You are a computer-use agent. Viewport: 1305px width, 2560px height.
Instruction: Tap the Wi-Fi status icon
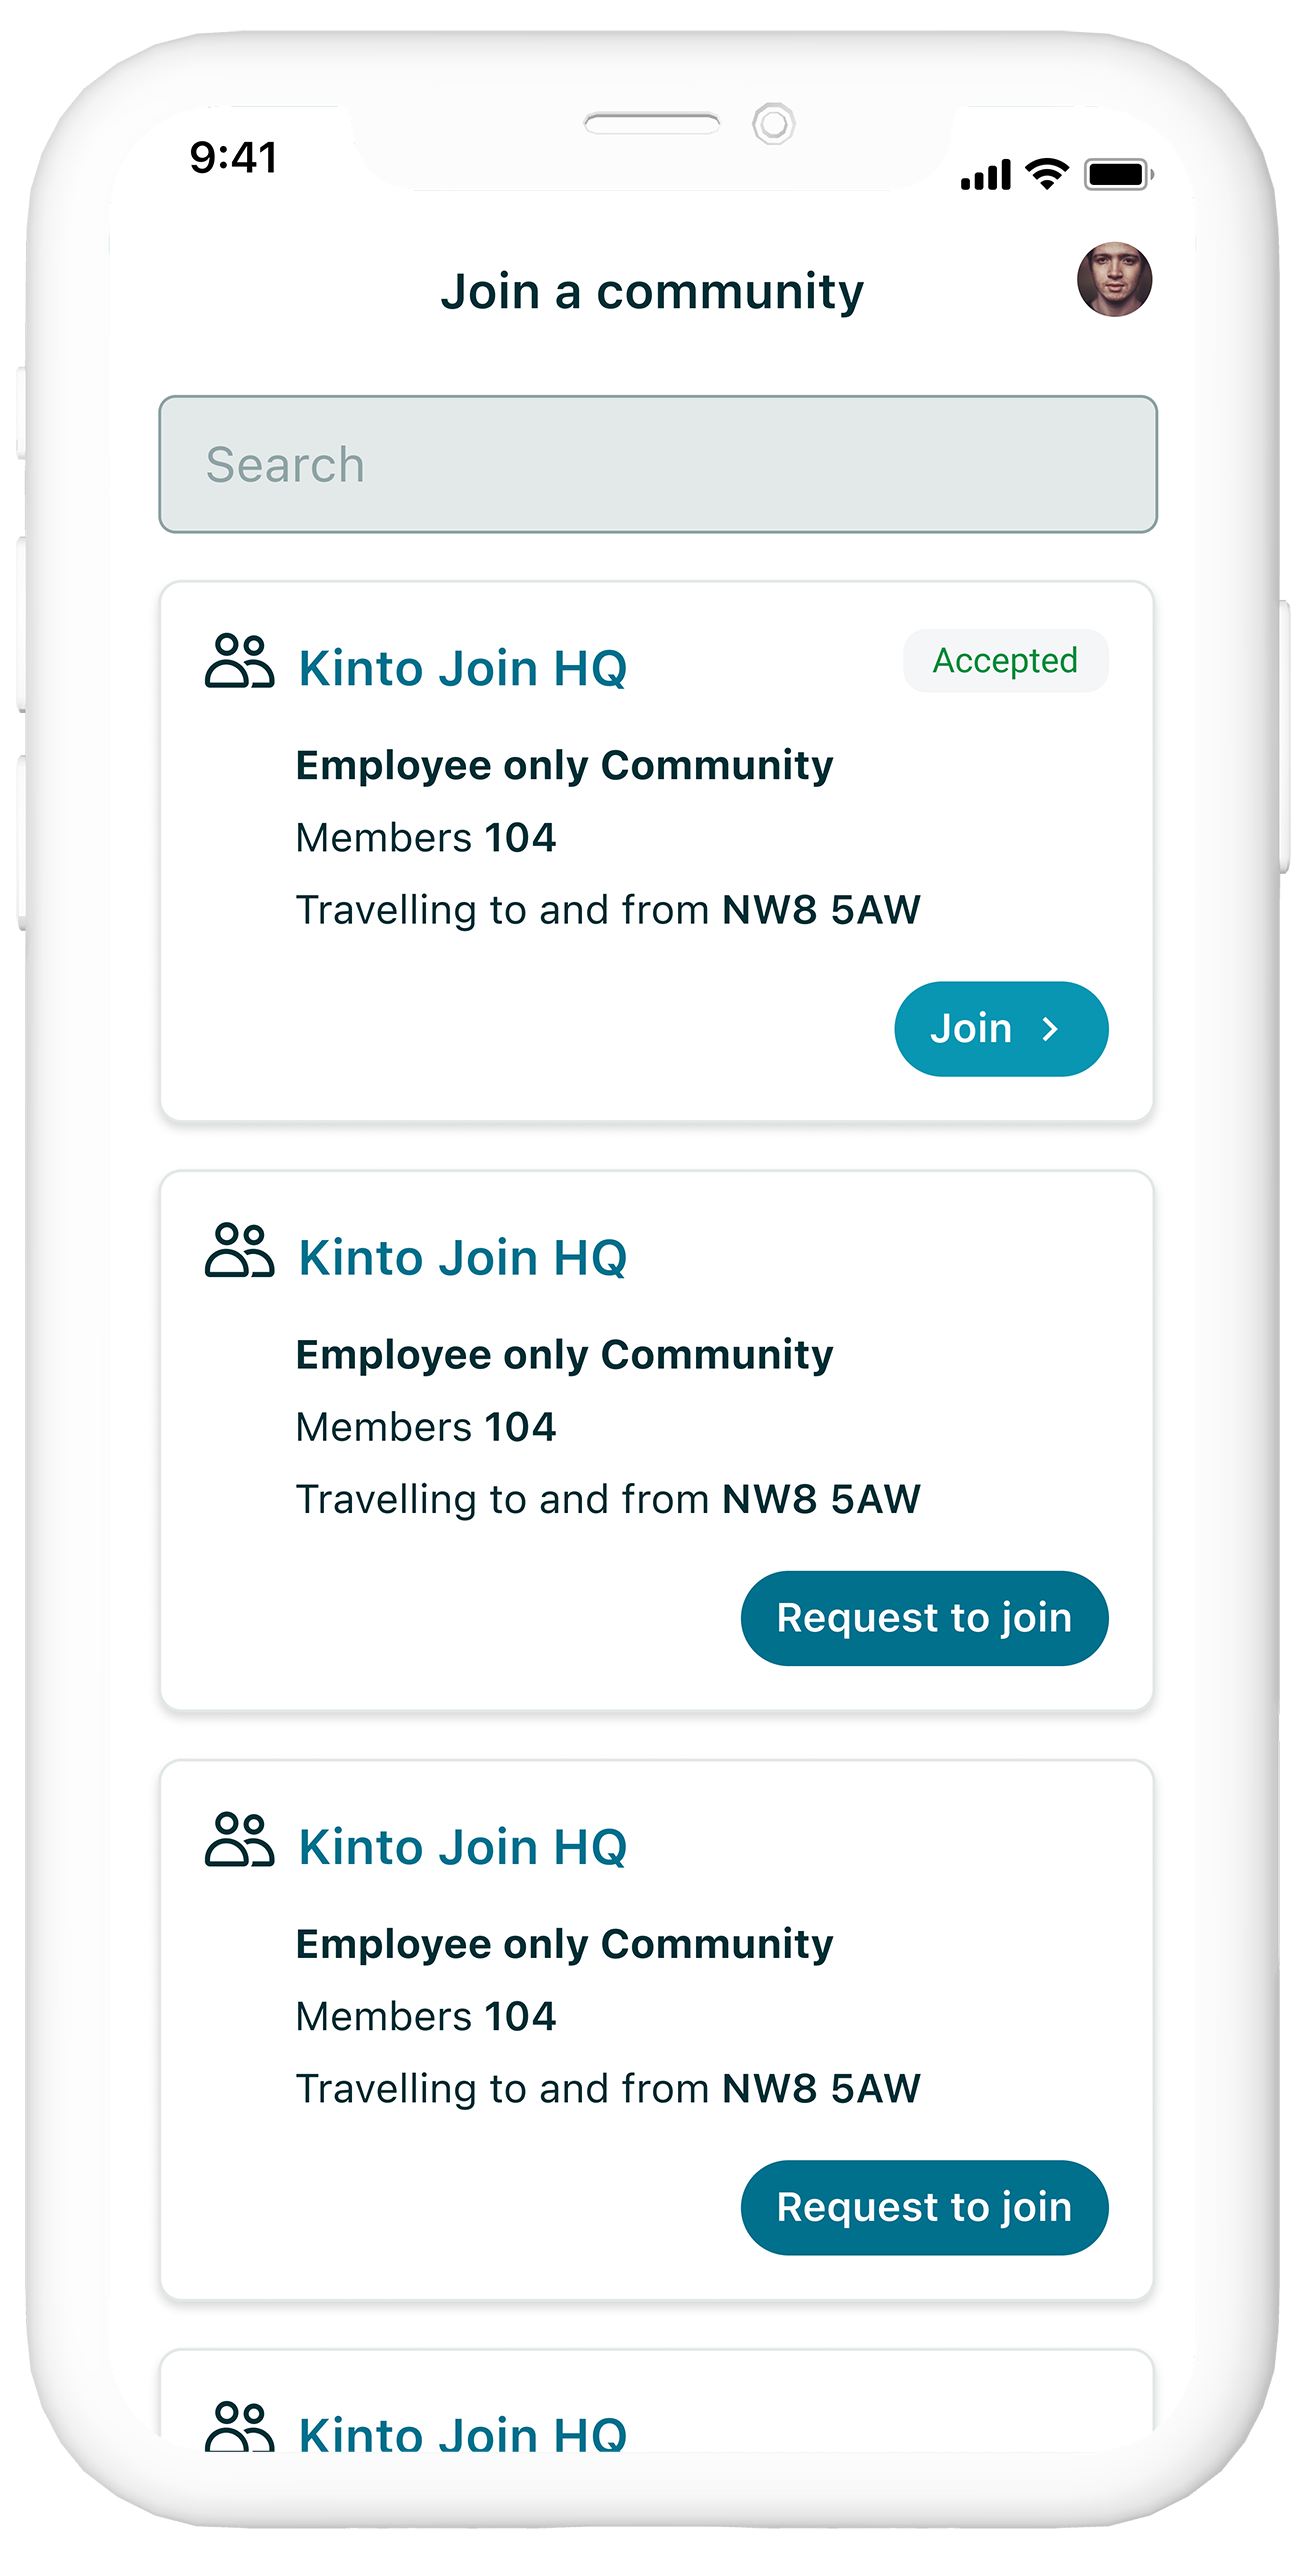1047,174
